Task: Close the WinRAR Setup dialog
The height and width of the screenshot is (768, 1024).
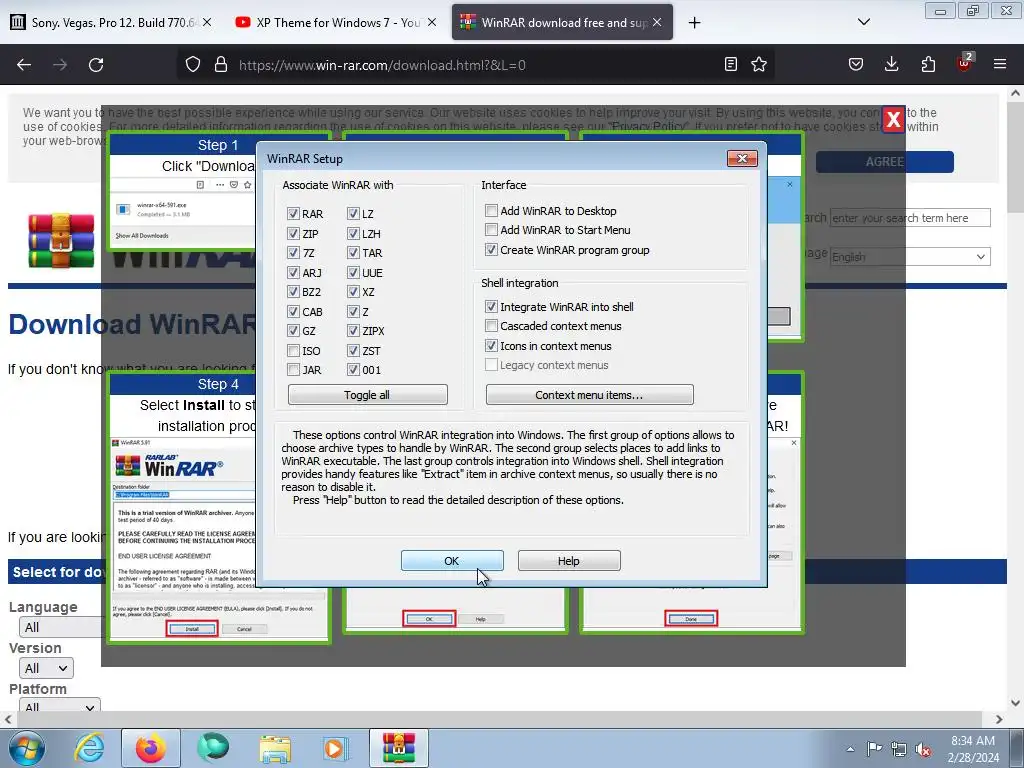Action: click(742, 158)
